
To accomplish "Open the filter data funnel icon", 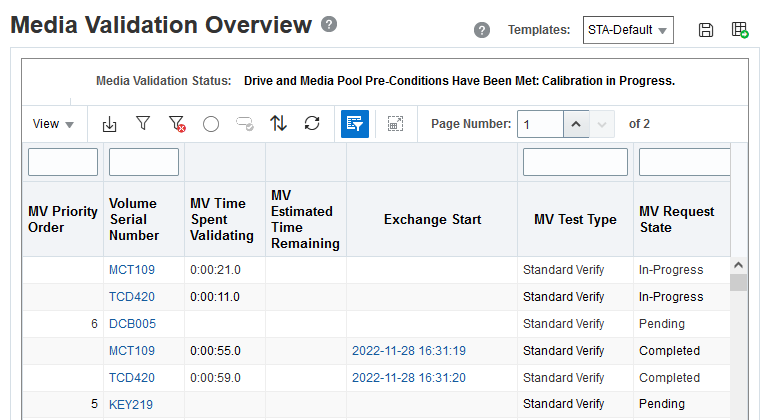I will (x=143, y=123).
